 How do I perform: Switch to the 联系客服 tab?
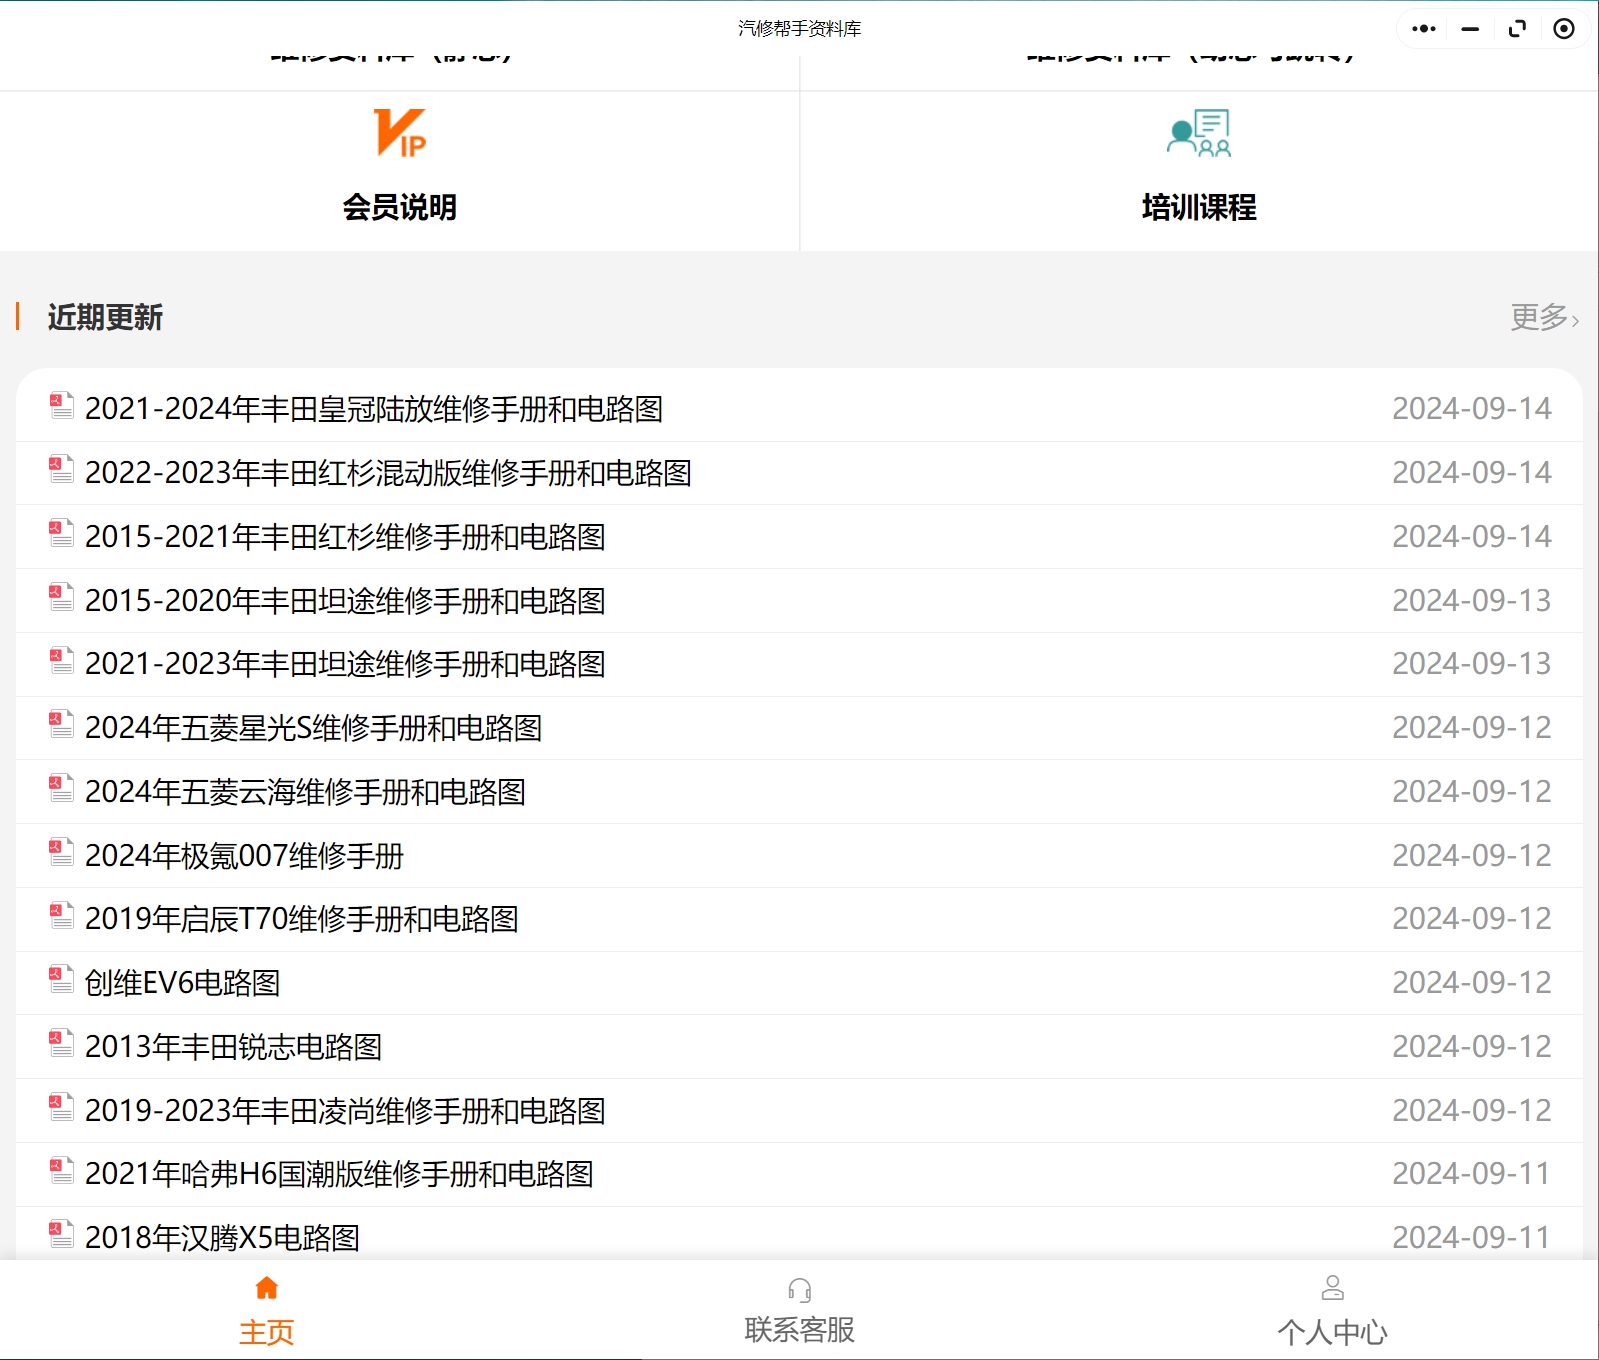(799, 1330)
